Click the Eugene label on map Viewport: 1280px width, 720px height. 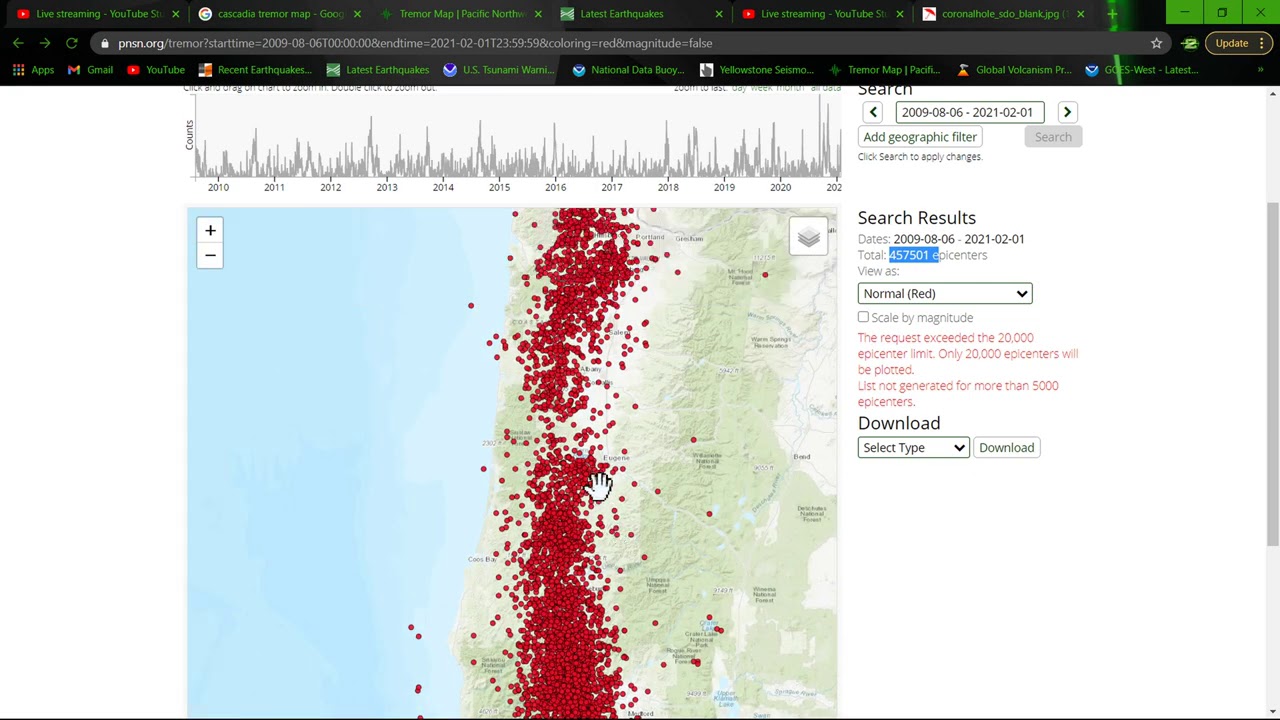(x=616, y=458)
